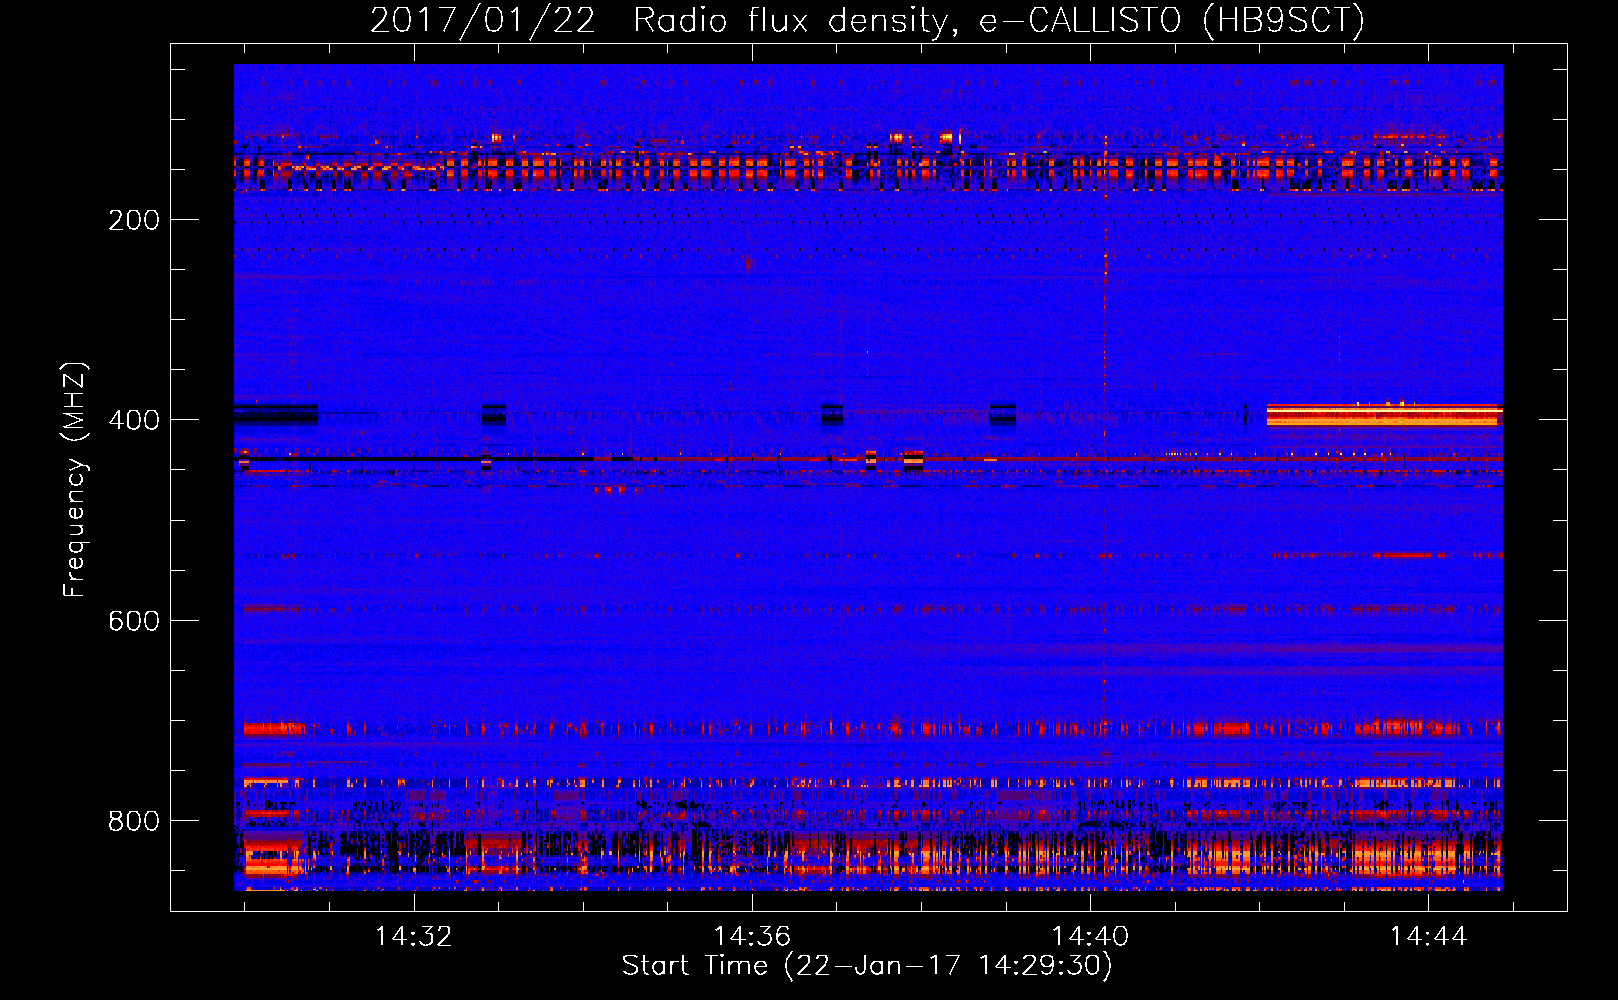Viewport: 1618px width, 1000px height.
Task: Click the 14:36 time tick label
Action: (x=752, y=936)
